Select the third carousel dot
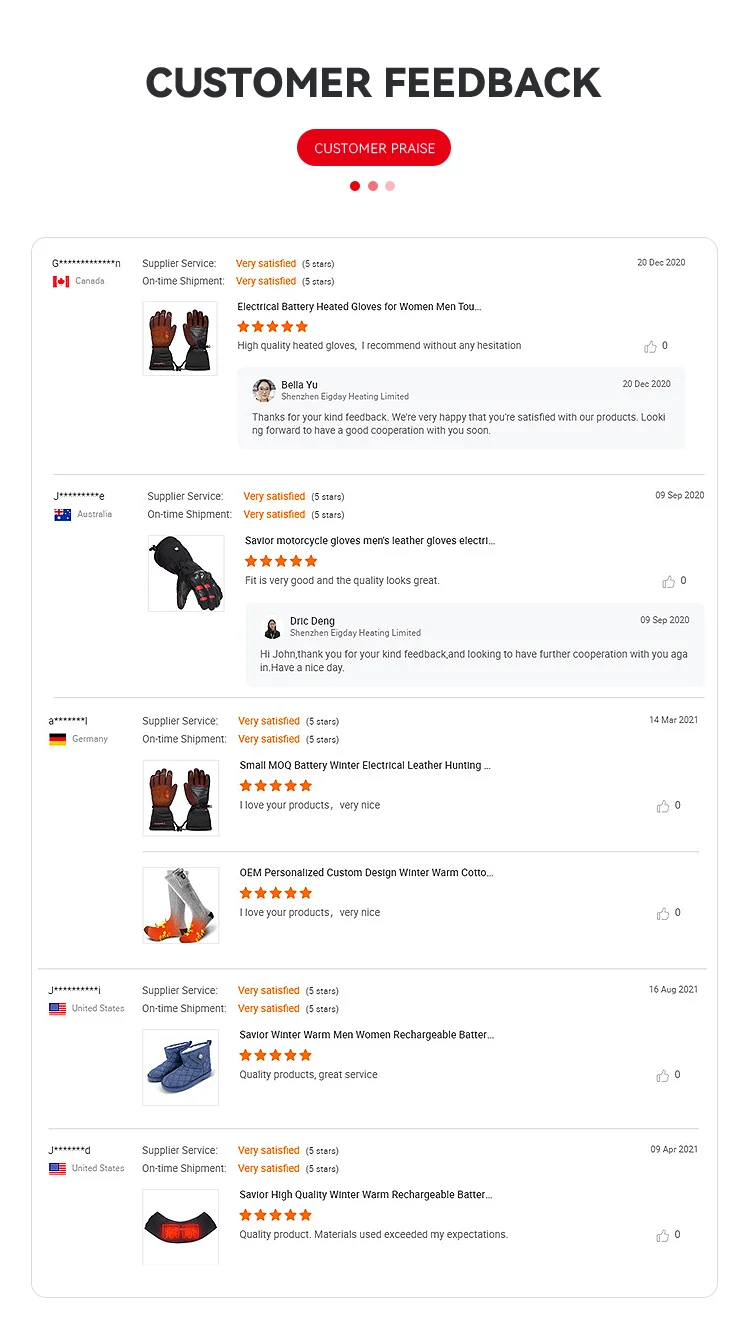Screen dimensions: 750x1332 (390, 186)
